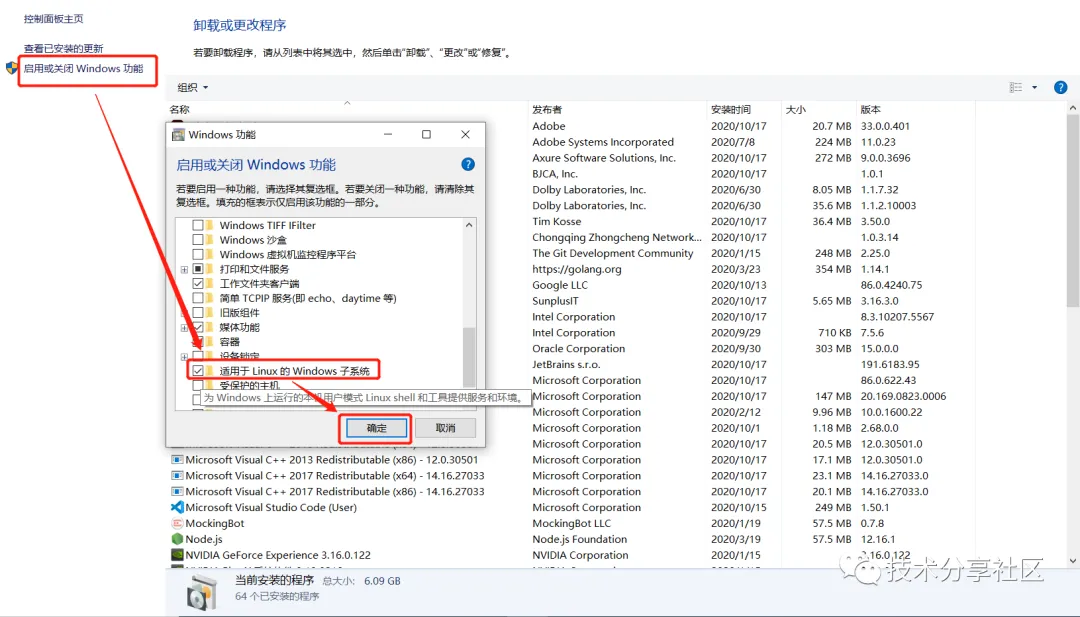Image resolution: width=1080 pixels, height=617 pixels.
Task: Click icon of Visual C++ 2017 Redistributable (x86)
Action: [x=177, y=492]
